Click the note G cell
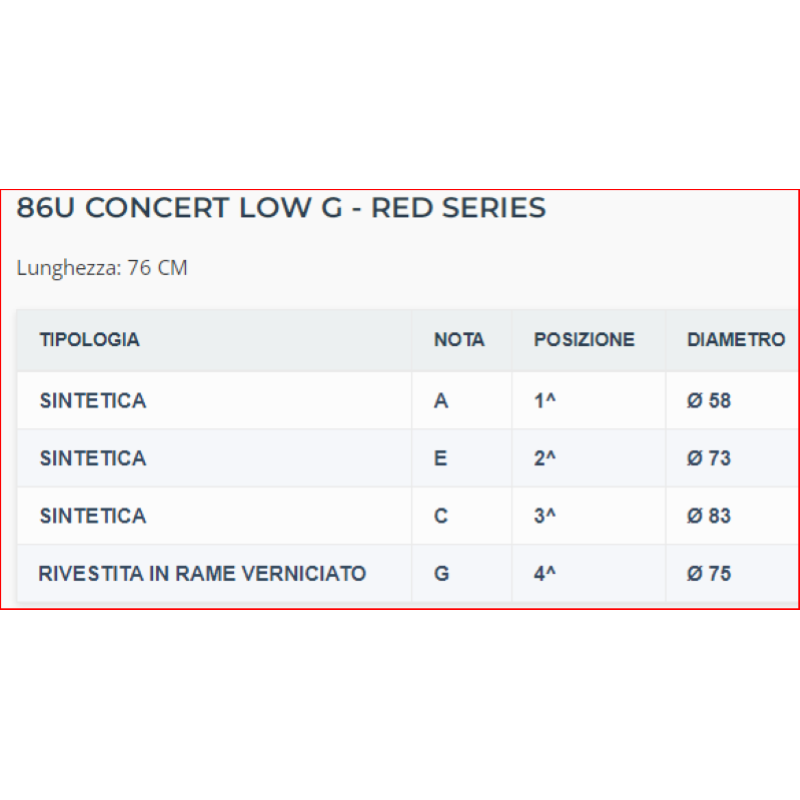 point(442,574)
